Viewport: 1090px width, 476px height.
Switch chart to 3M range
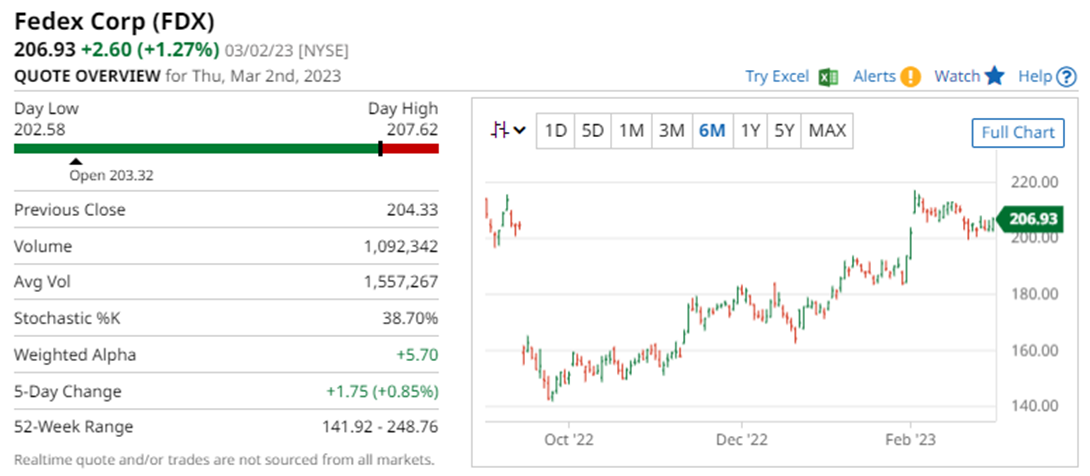pos(671,131)
